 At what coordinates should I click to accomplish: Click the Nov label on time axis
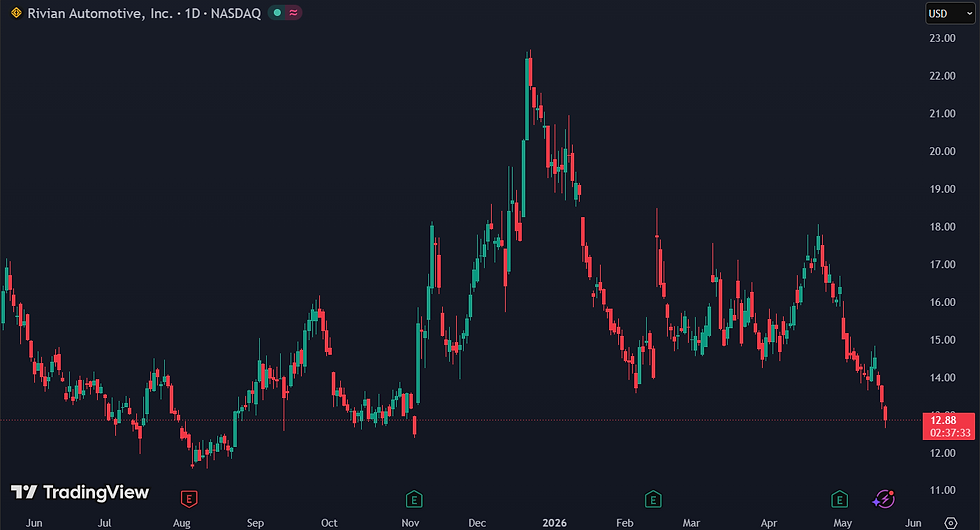[x=410, y=523]
